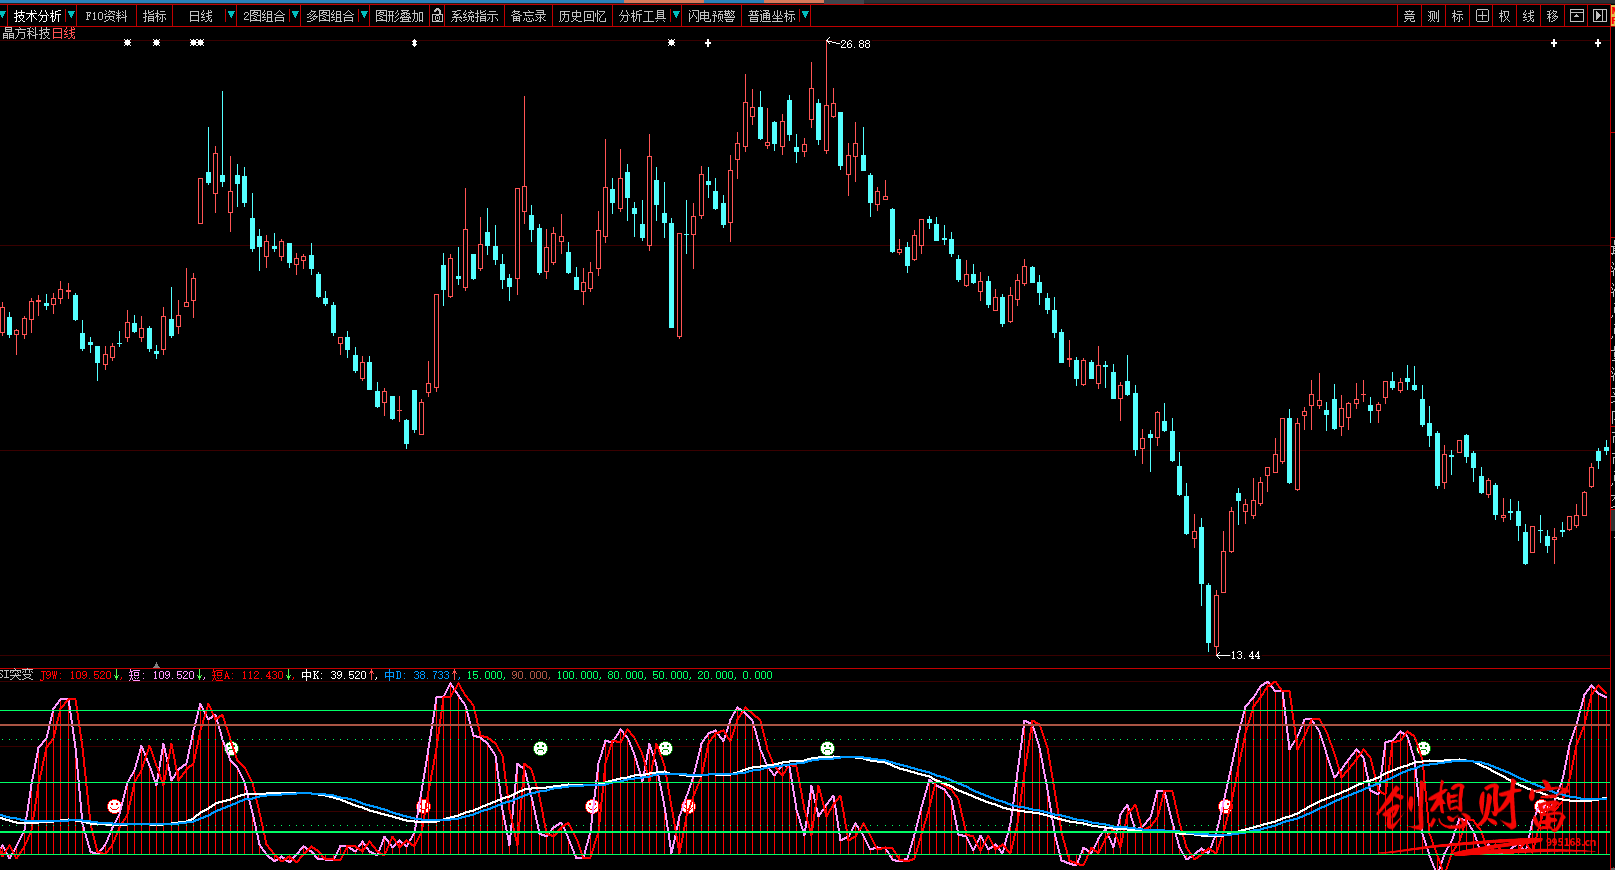
Task: Choose the 多图组合 layout
Action: [330, 16]
